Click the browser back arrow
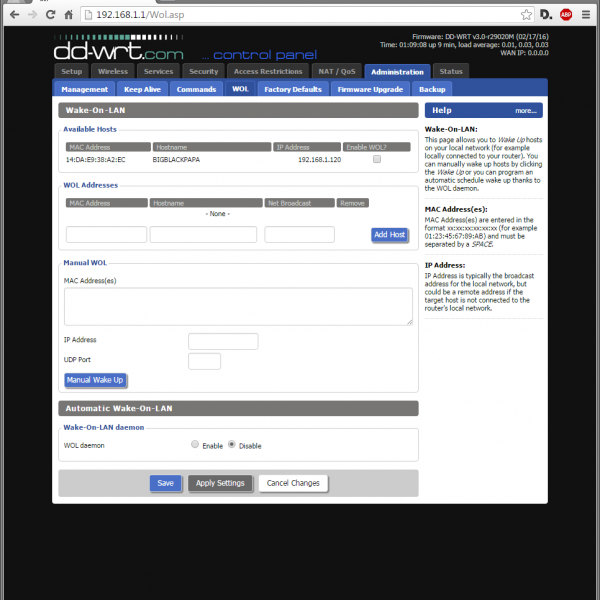 point(14,15)
